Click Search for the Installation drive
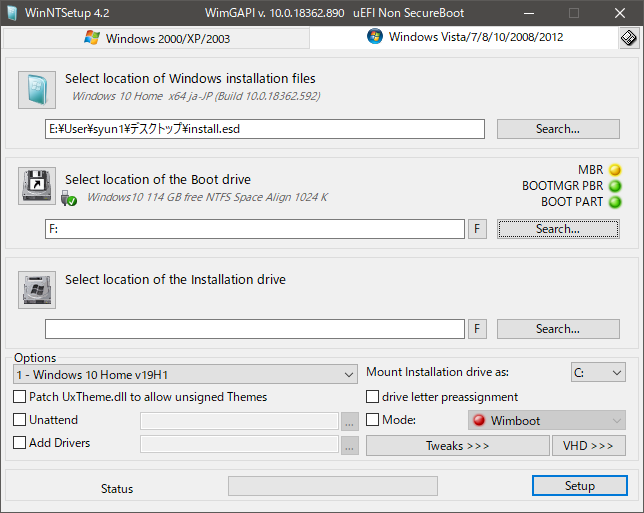Image resolution: width=644 pixels, height=513 pixels. (558, 329)
